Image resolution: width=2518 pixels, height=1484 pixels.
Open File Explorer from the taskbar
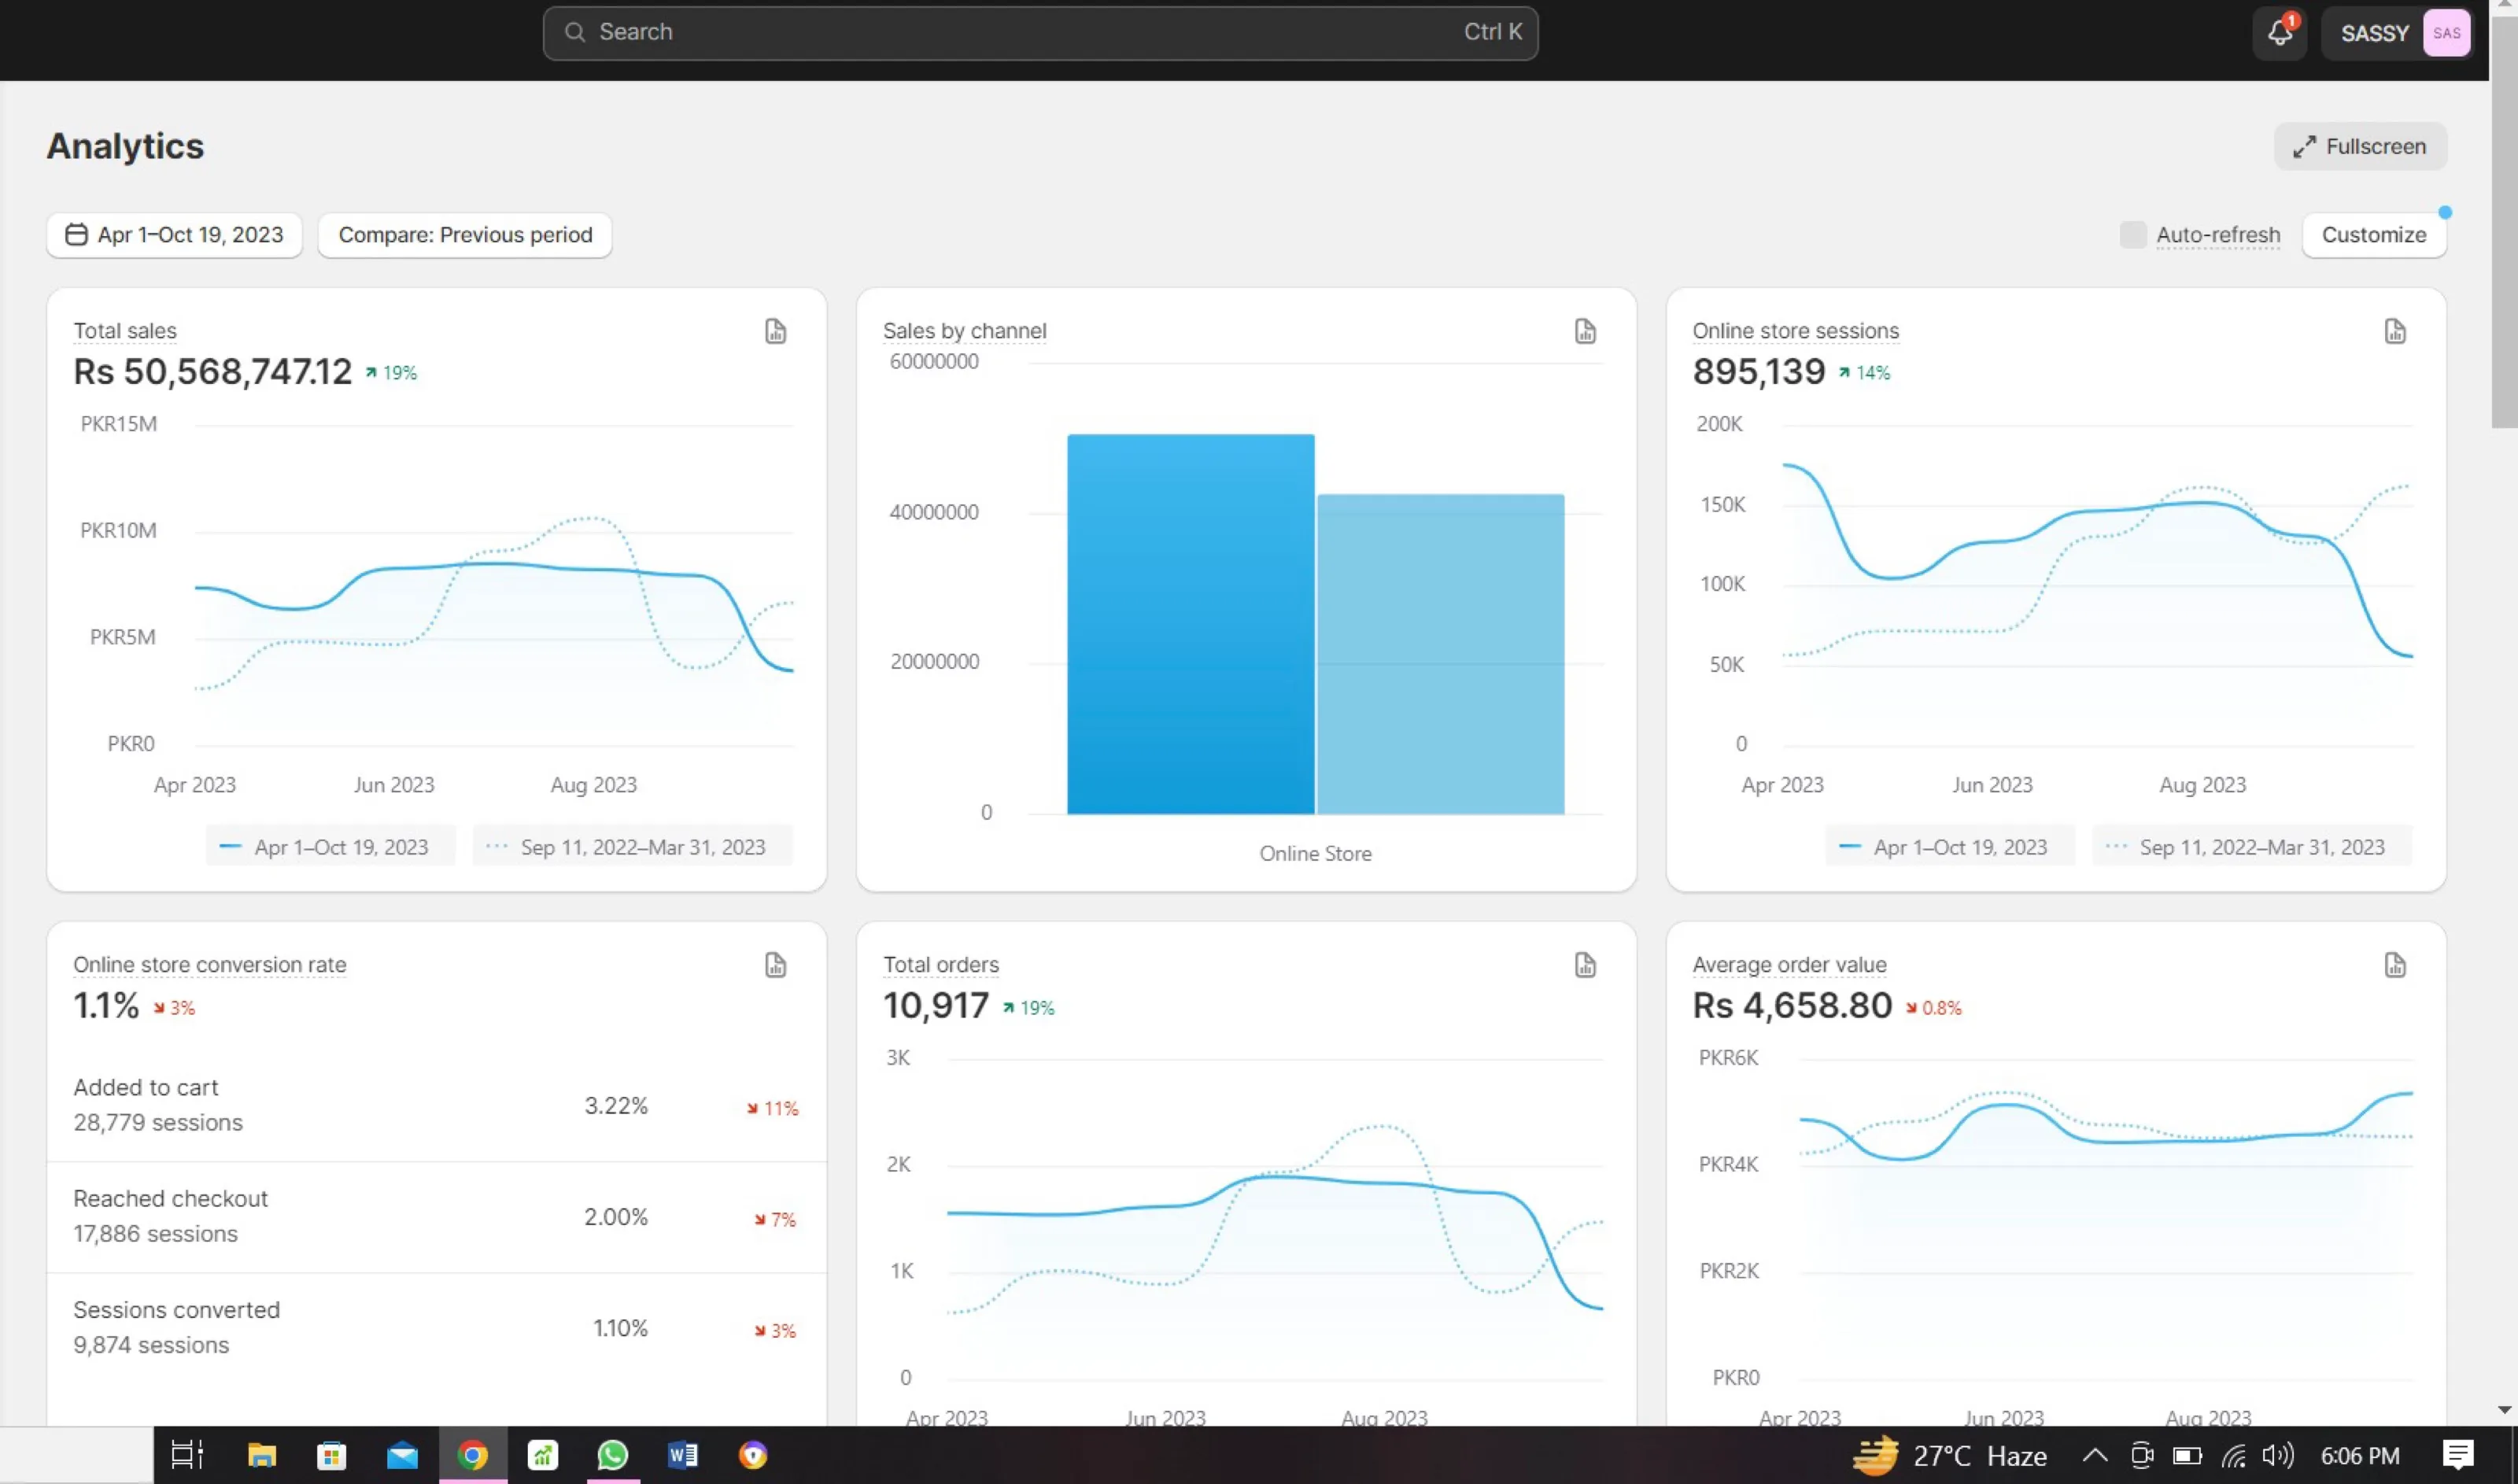(x=262, y=1455)
